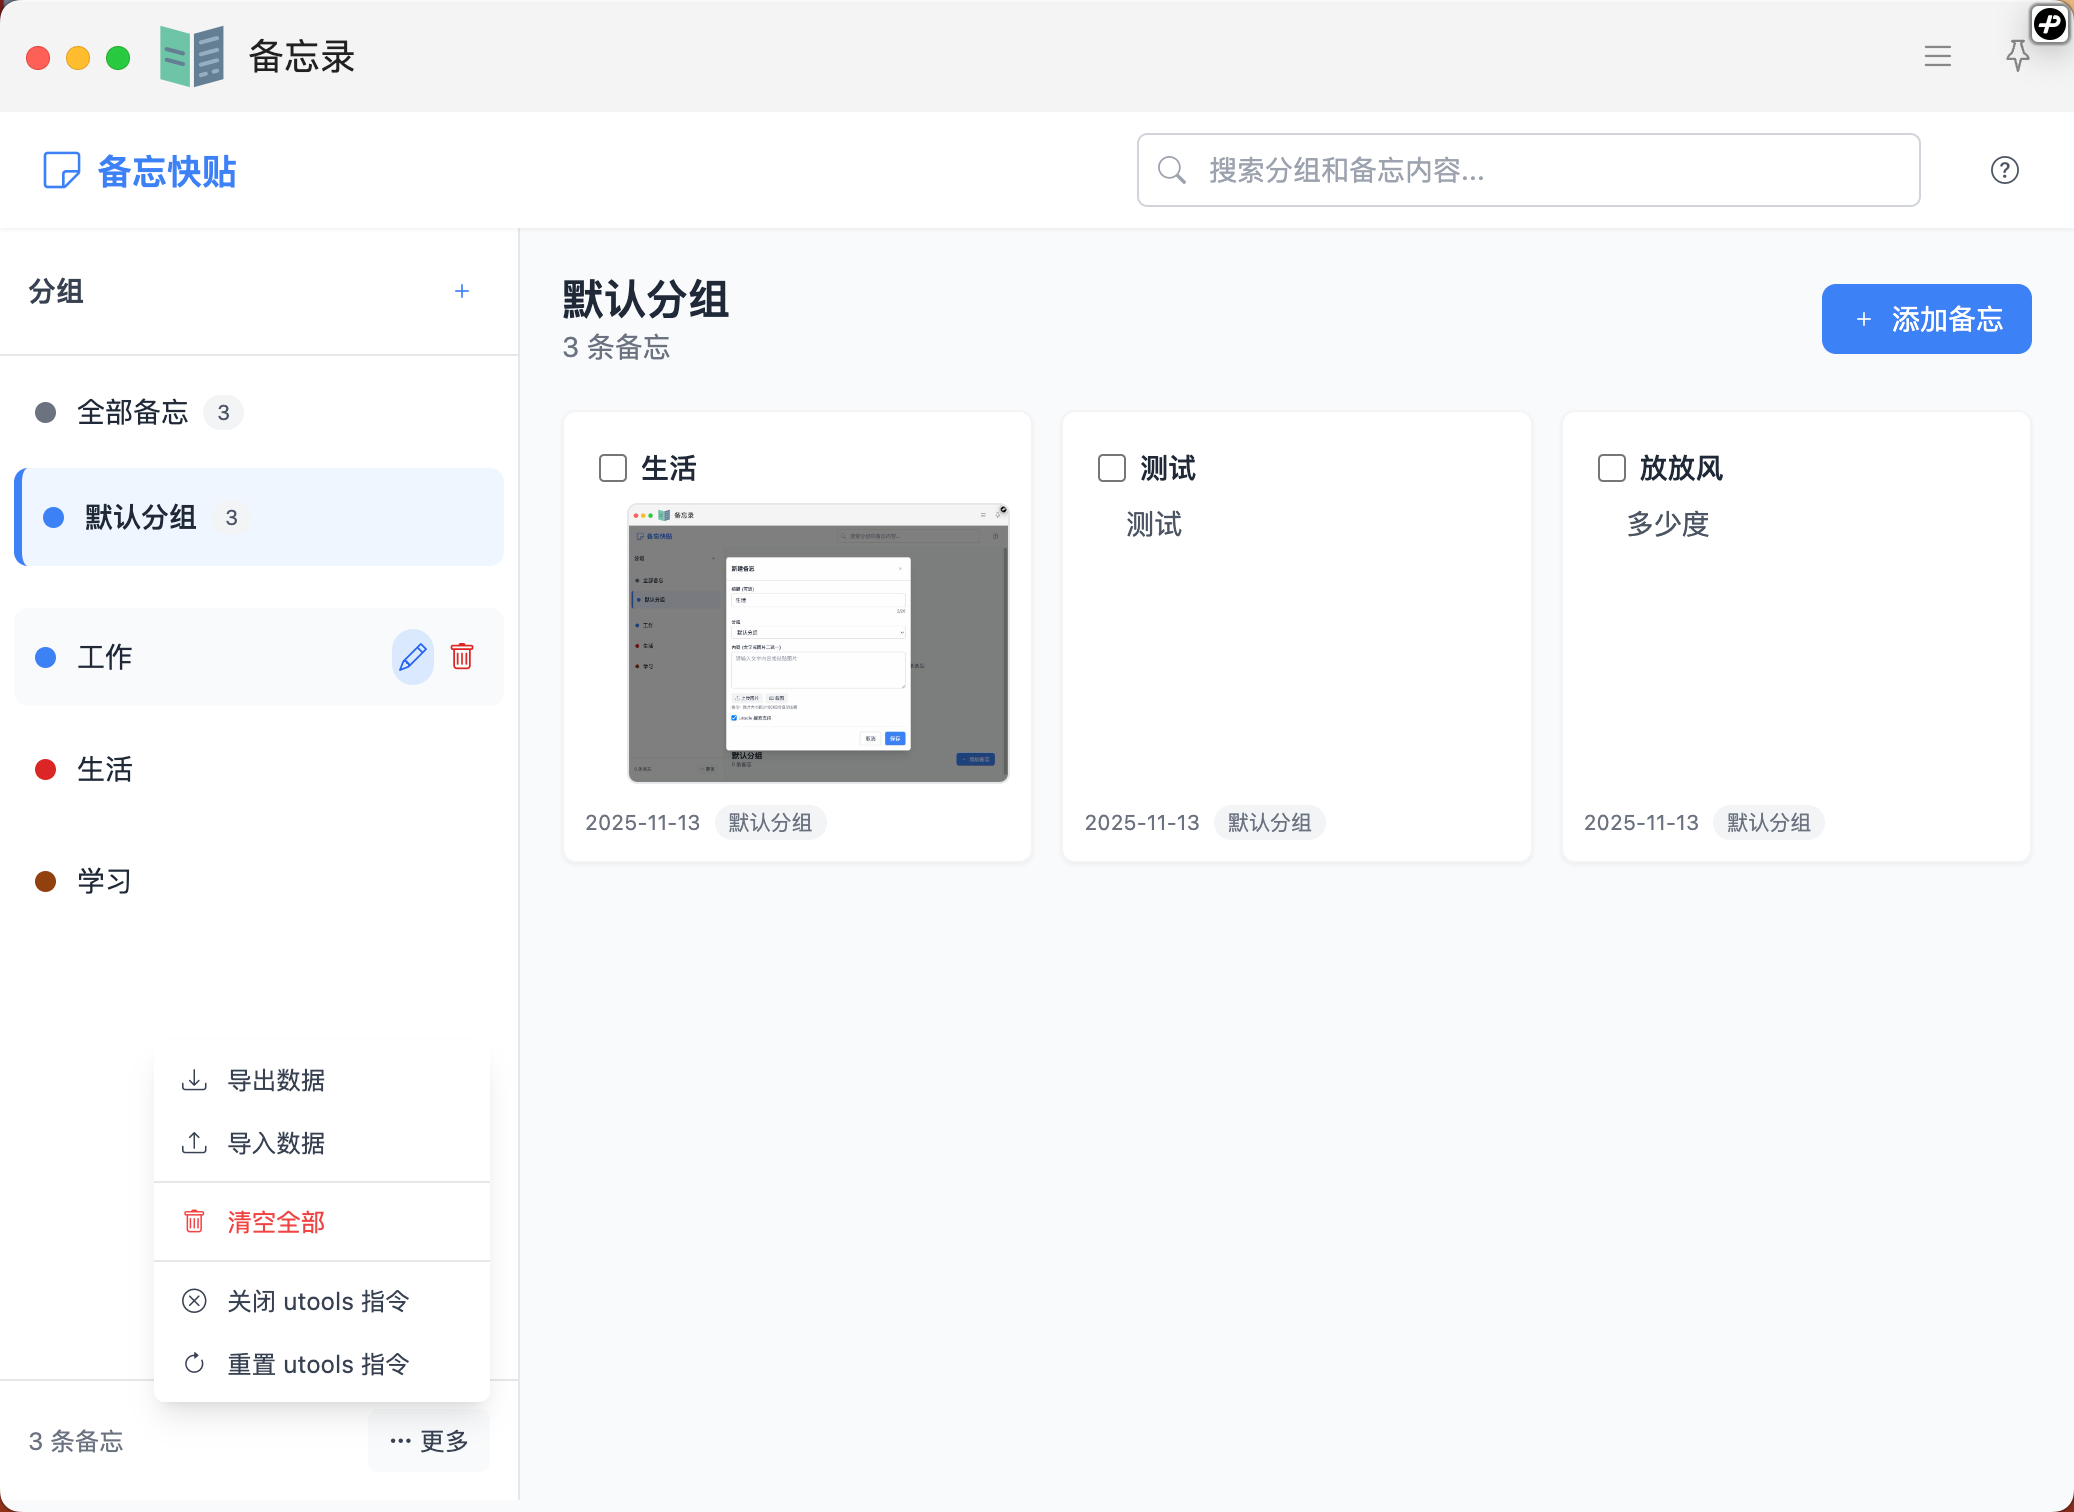Click the pencil edit icon for 工作 group
Image resolution: width=2074 pixels, height=1512 pixels.
412,657
